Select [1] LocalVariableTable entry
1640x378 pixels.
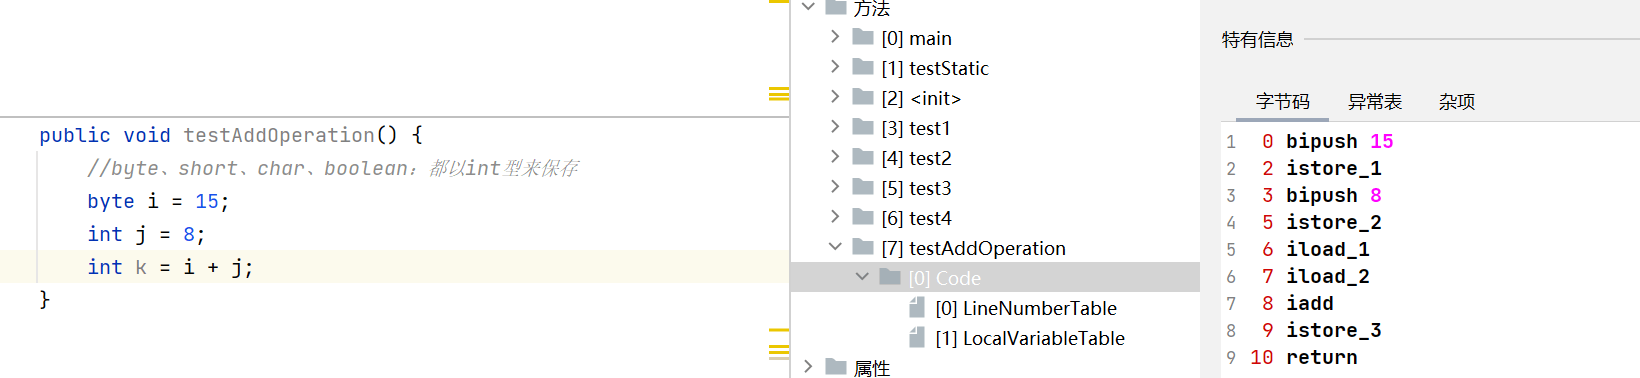coord(1029,338)
